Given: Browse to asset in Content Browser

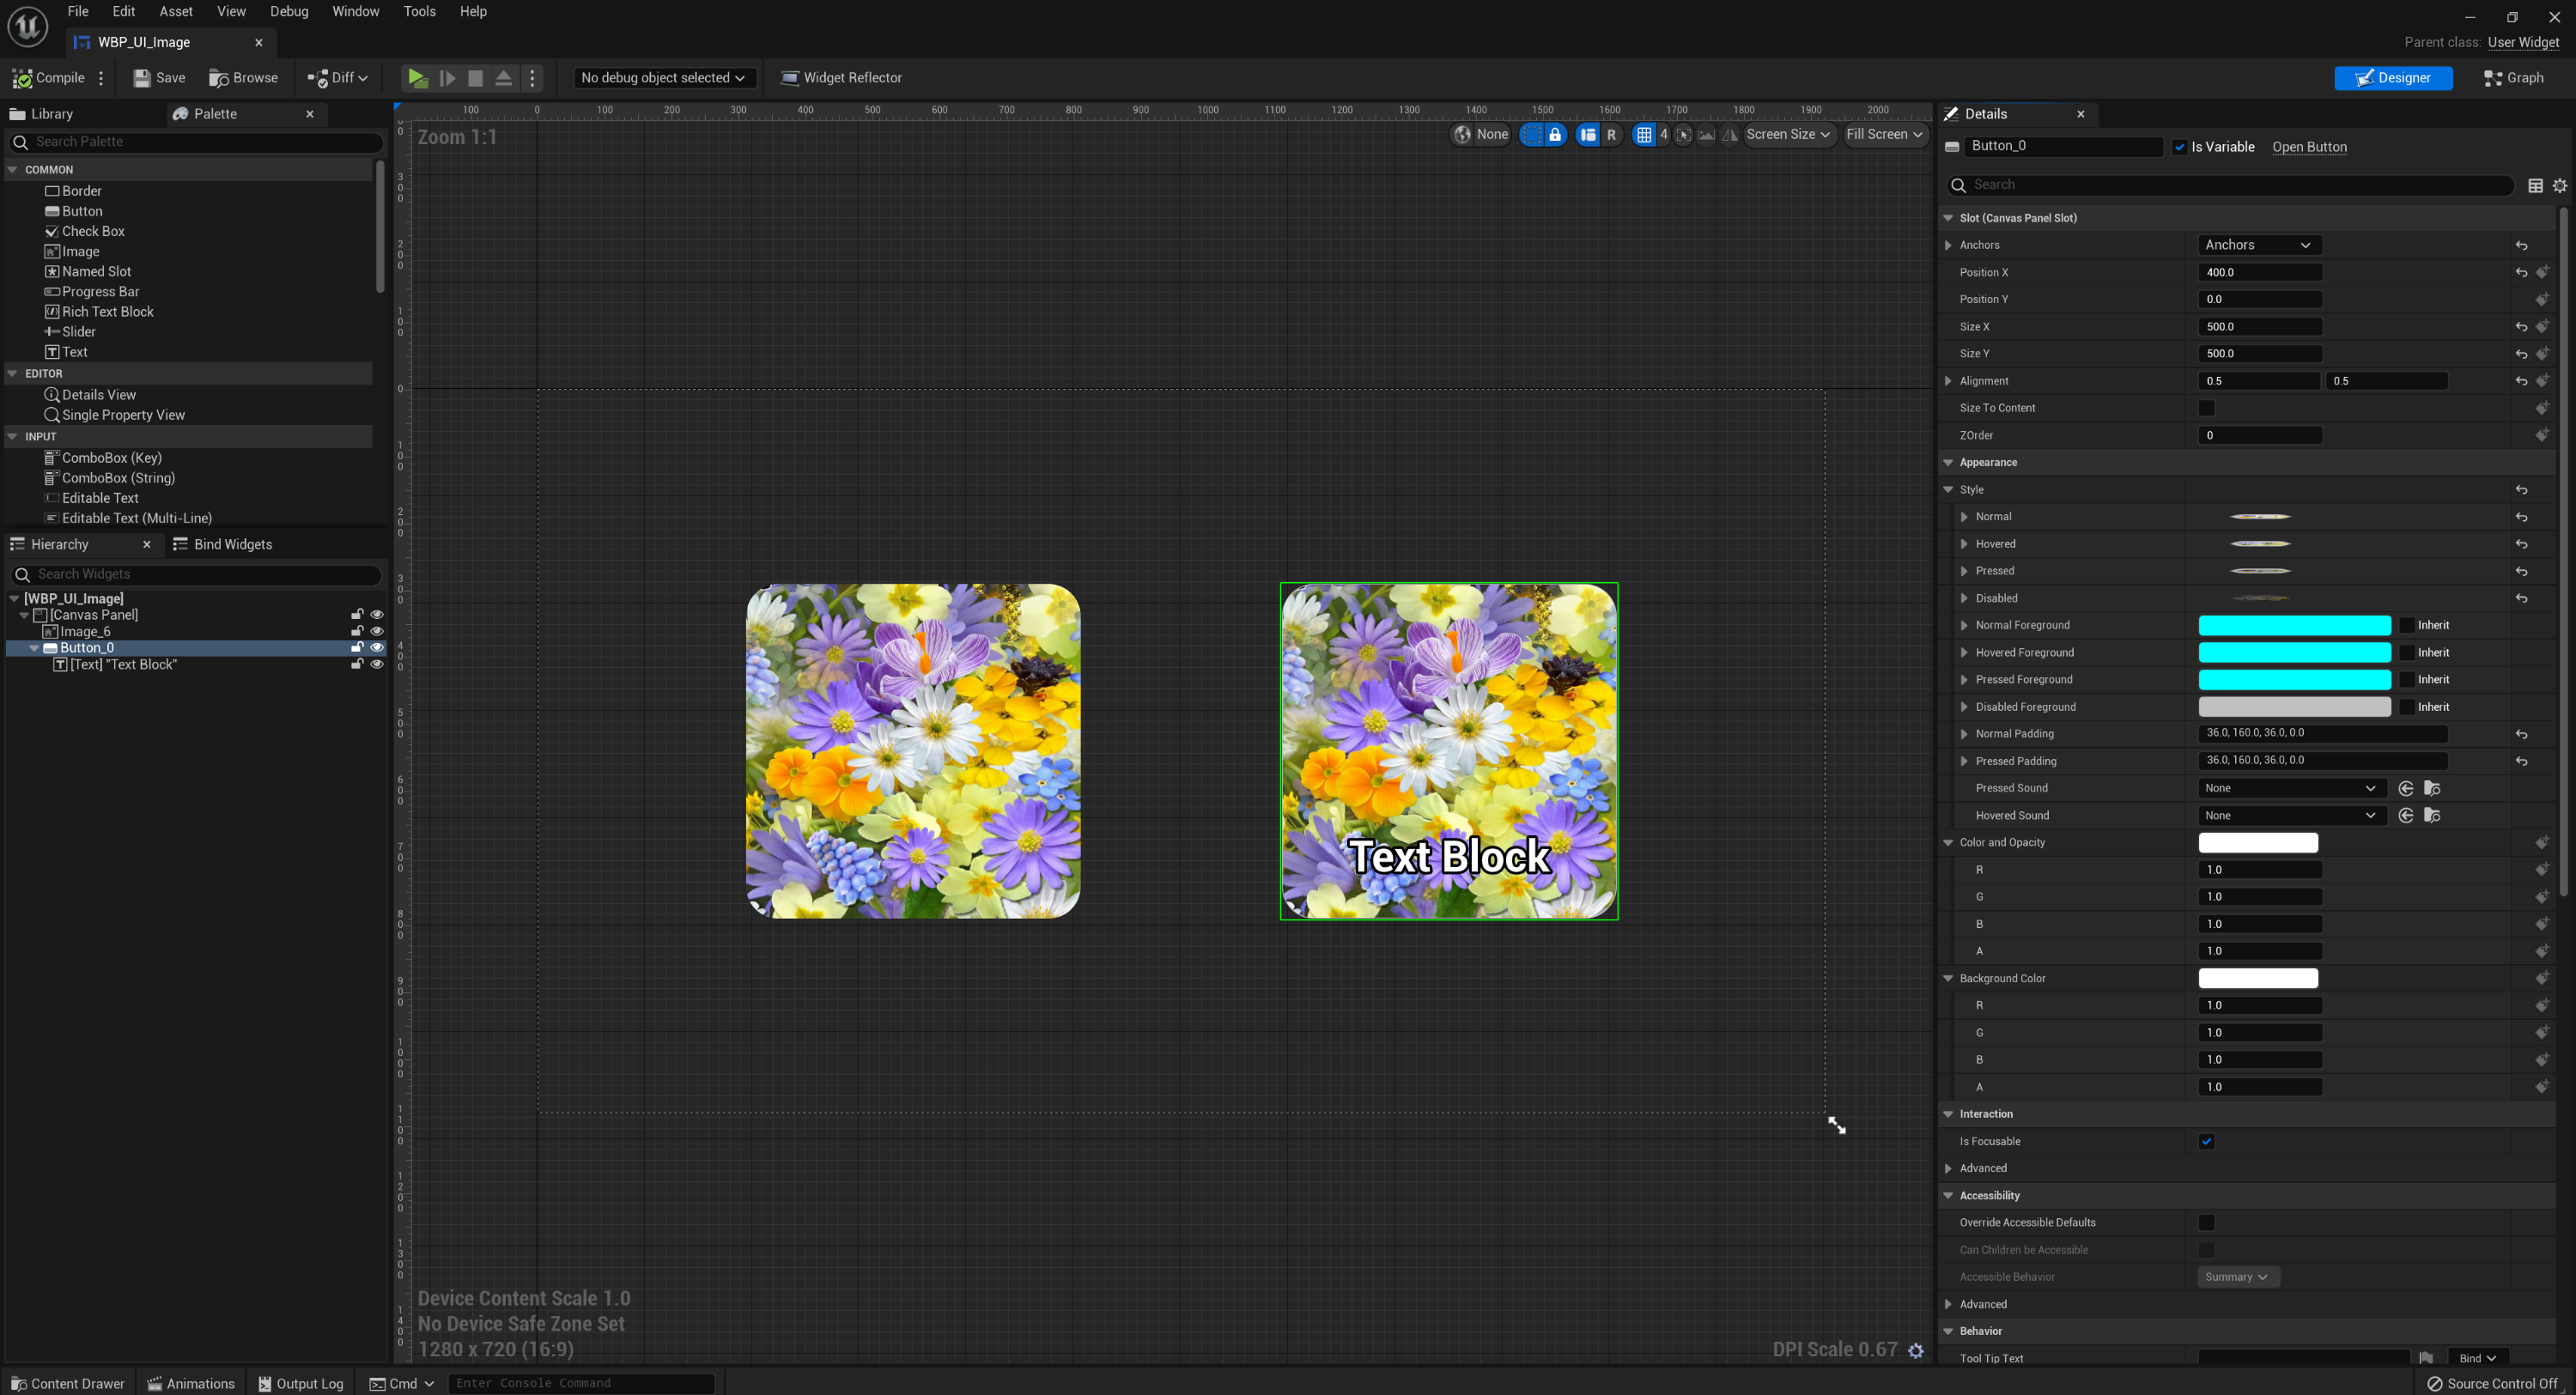Looking at the screenshot, I should [x=243, y=78].
